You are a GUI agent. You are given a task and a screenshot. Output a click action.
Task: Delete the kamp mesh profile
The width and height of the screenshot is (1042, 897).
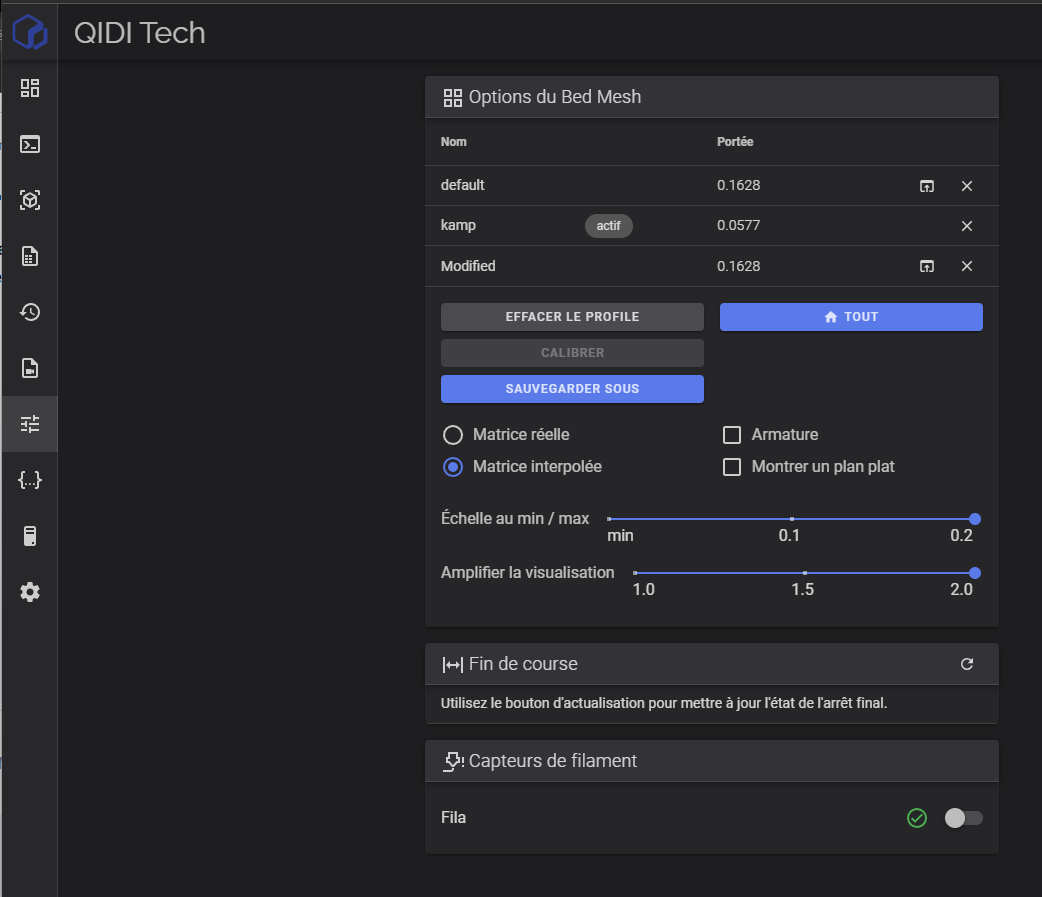tap(967, 226)
